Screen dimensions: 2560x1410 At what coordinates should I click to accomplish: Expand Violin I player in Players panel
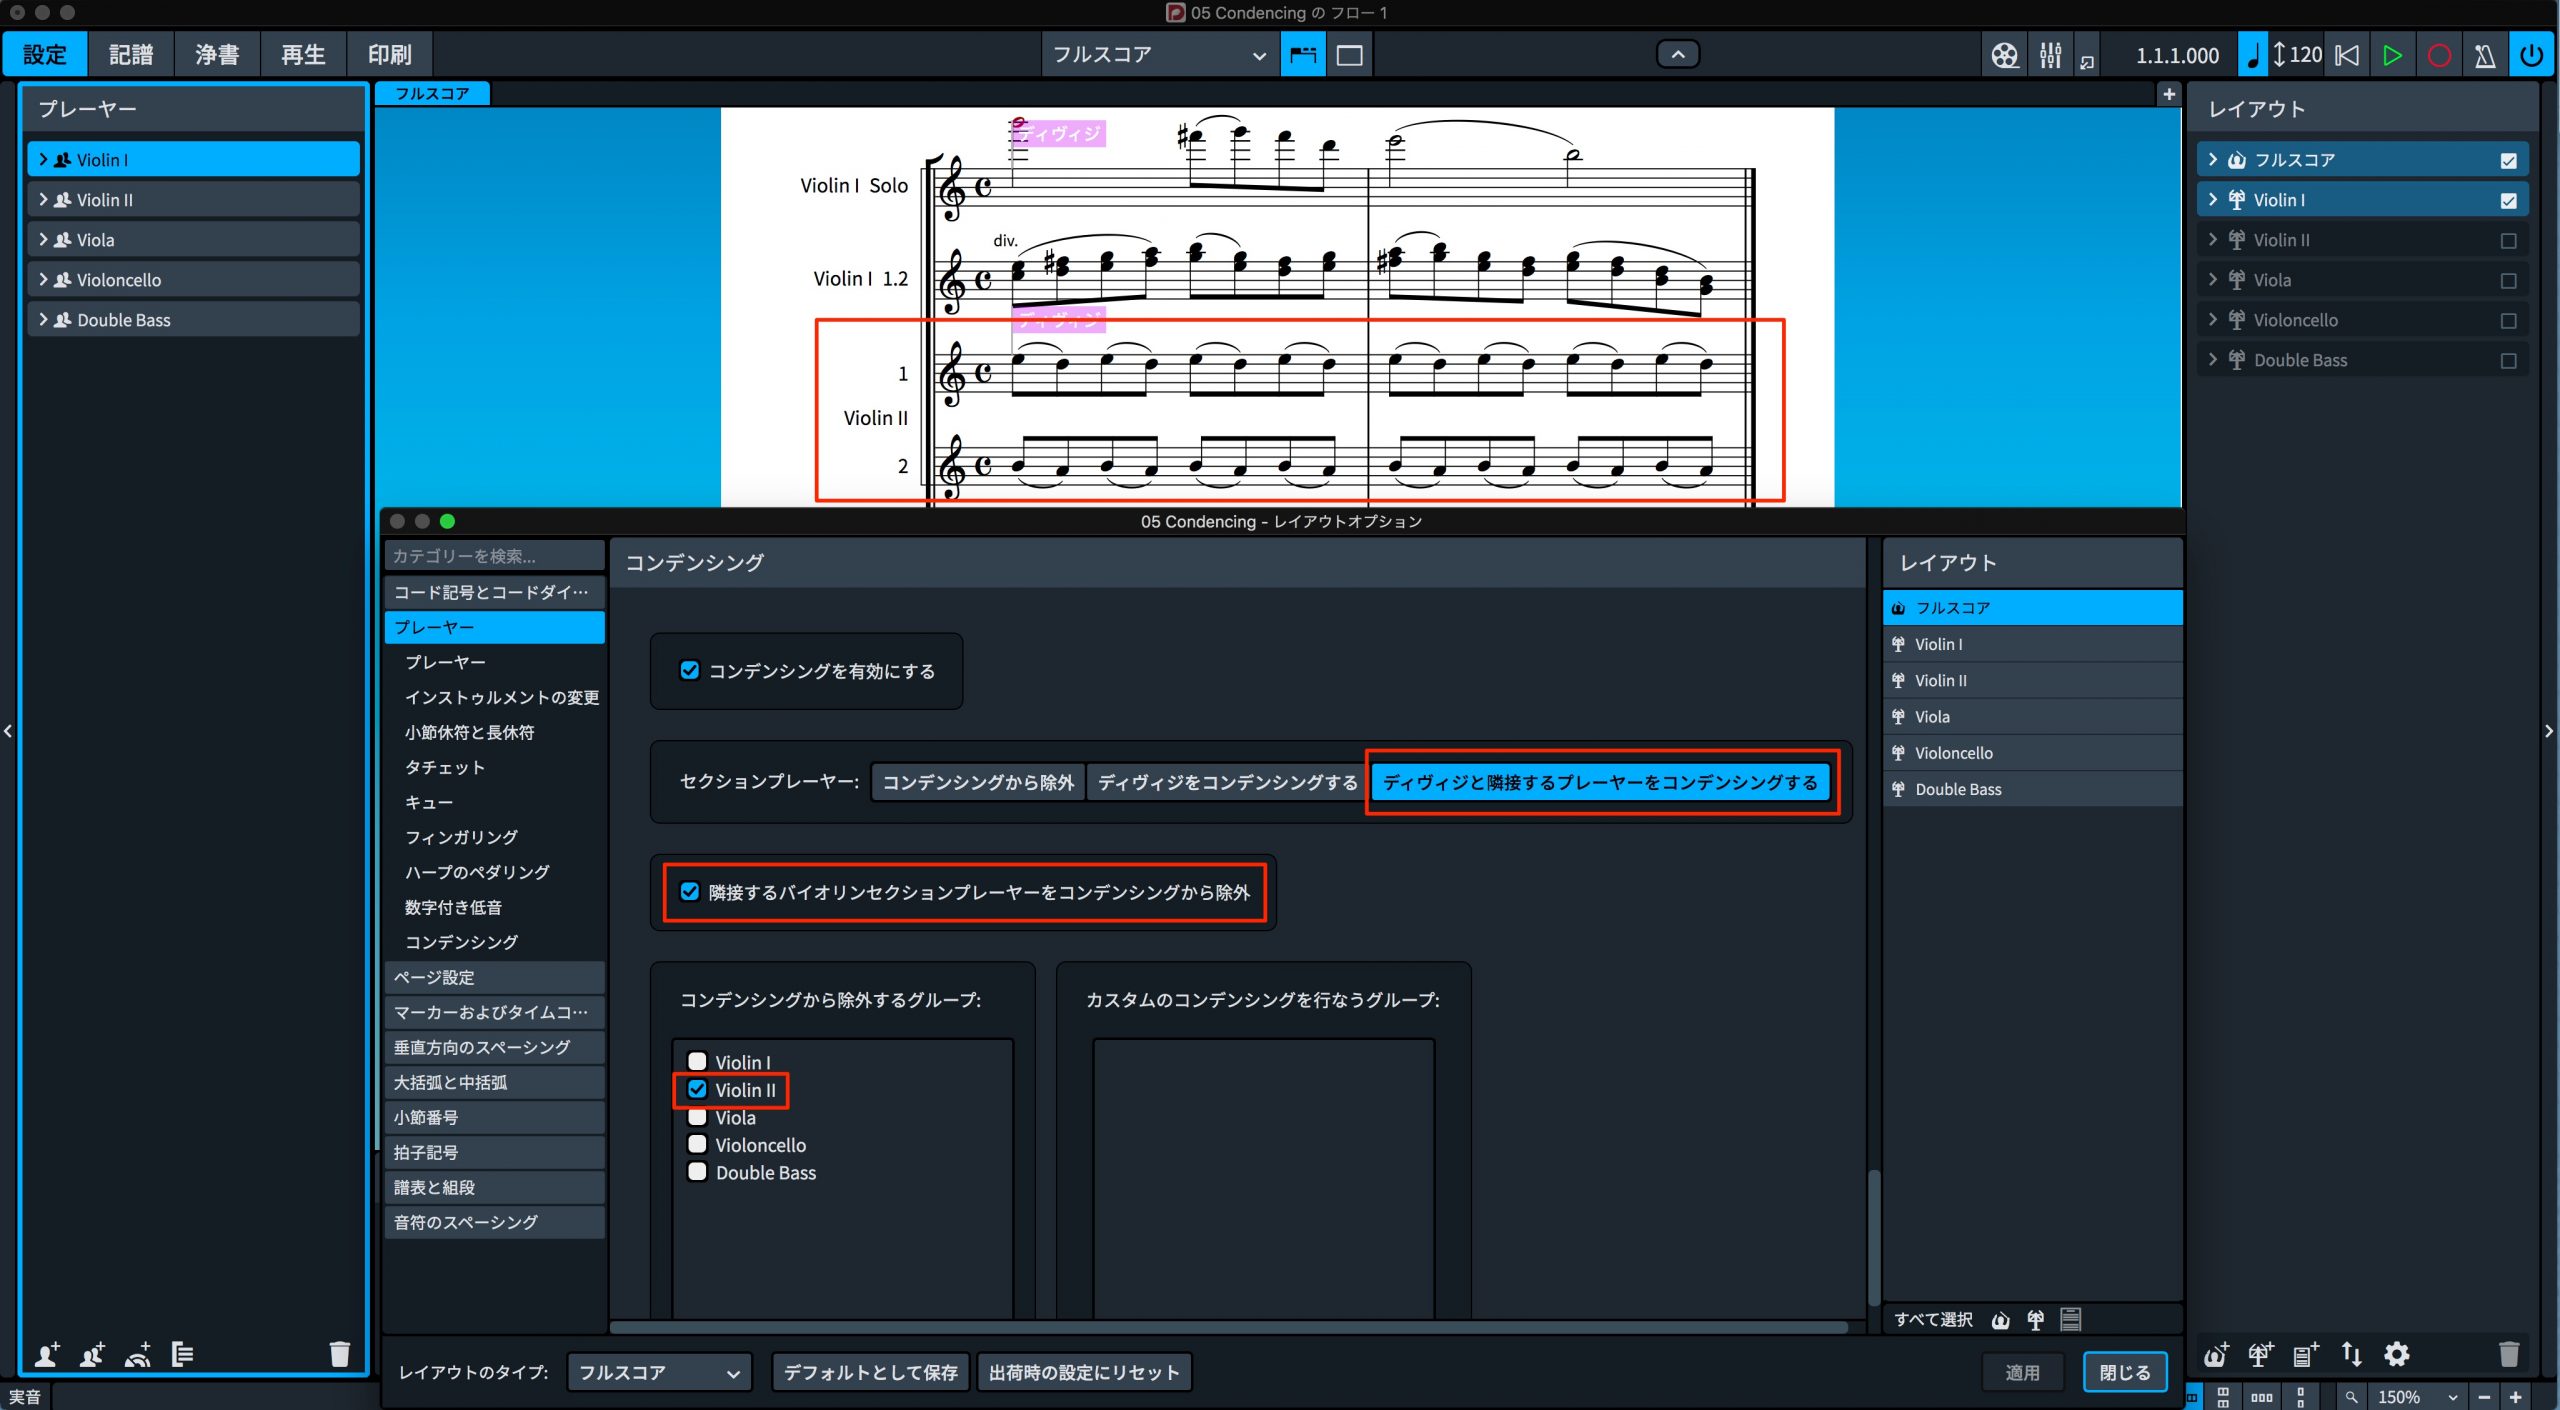pos(43,159)
